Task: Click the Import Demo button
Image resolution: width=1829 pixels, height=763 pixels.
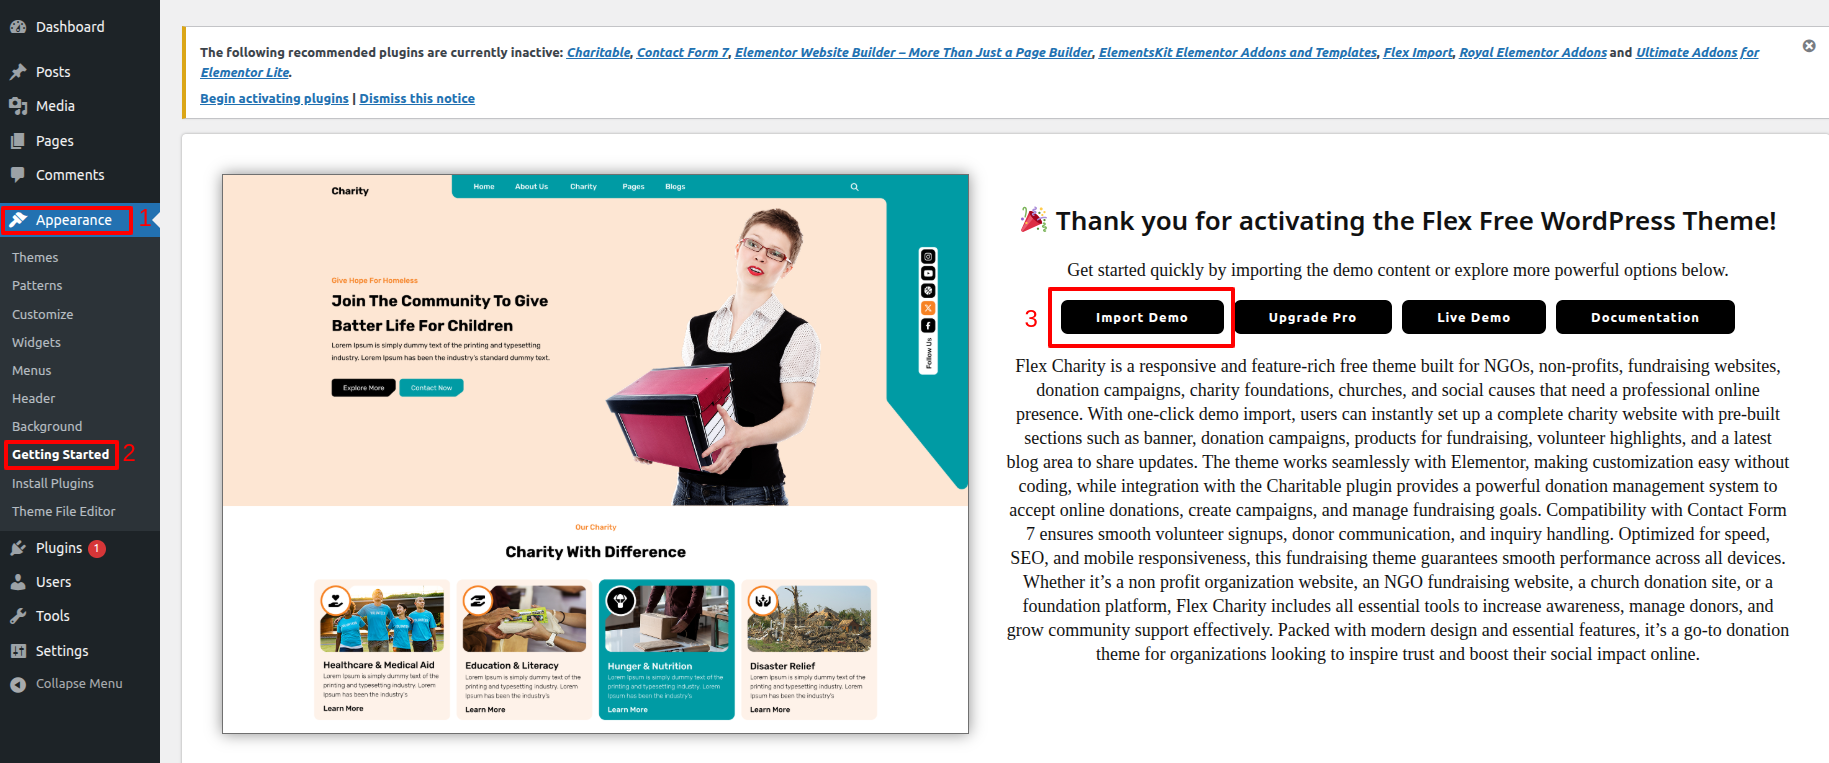Action: pyautogui.click(x=1142, y=317)
